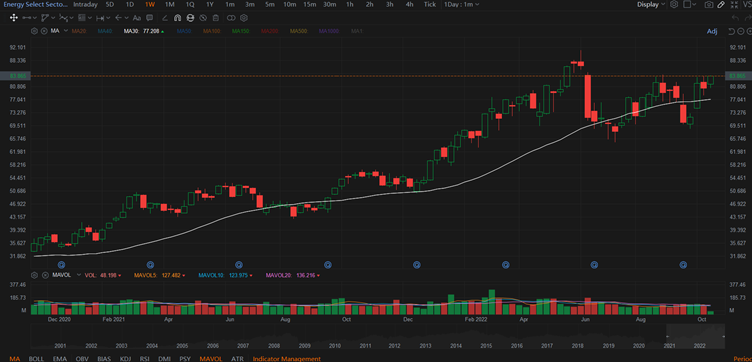Viewport: 752px width, 362px height.
Task: Reset the chart view with circular arrow
Action: click(732, 31)
